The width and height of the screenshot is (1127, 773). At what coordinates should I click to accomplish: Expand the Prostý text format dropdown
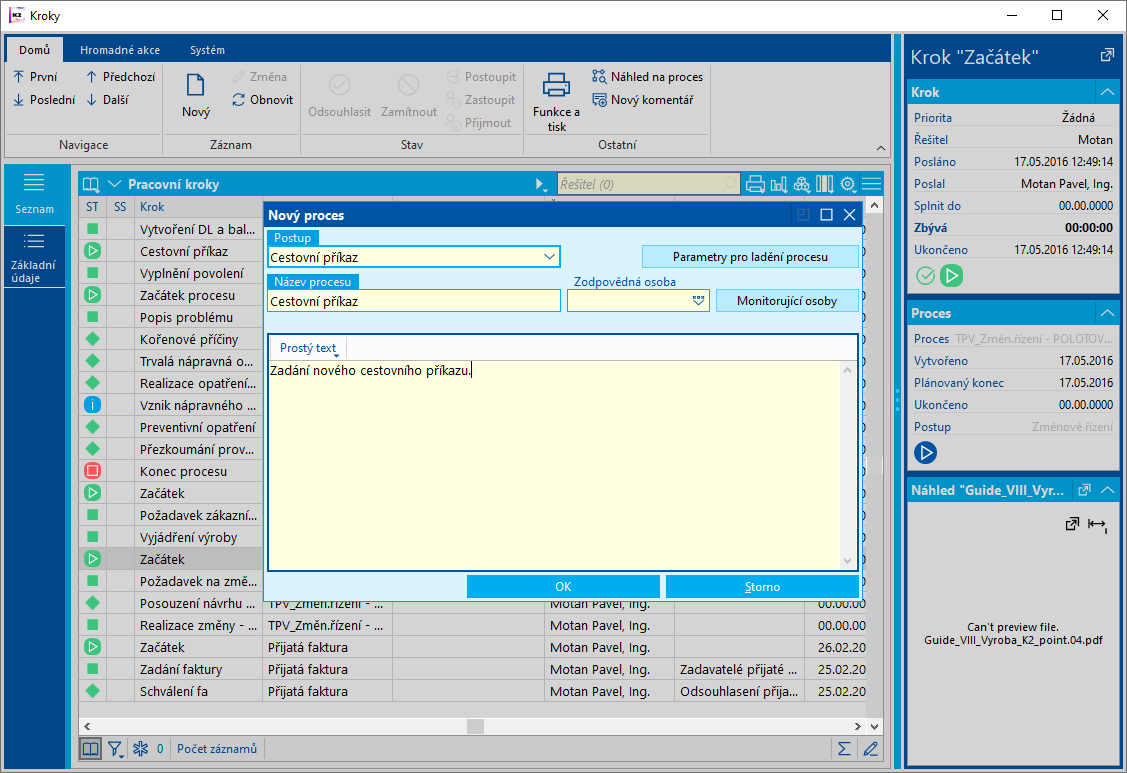click(x=309, y=348)
